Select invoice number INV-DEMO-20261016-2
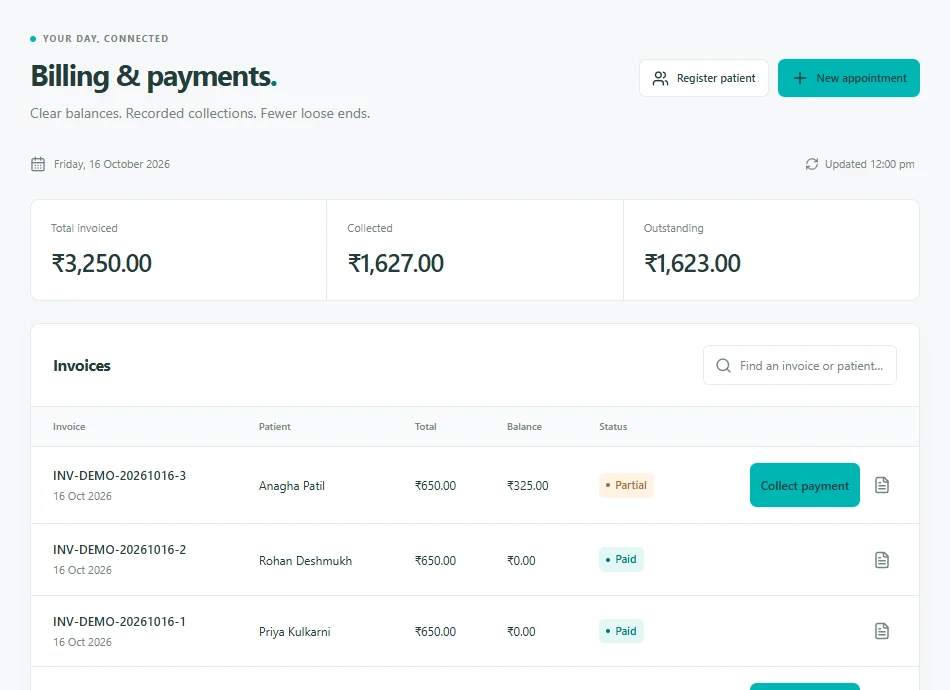This screenshot has width=950, height=690. point(119,549)
